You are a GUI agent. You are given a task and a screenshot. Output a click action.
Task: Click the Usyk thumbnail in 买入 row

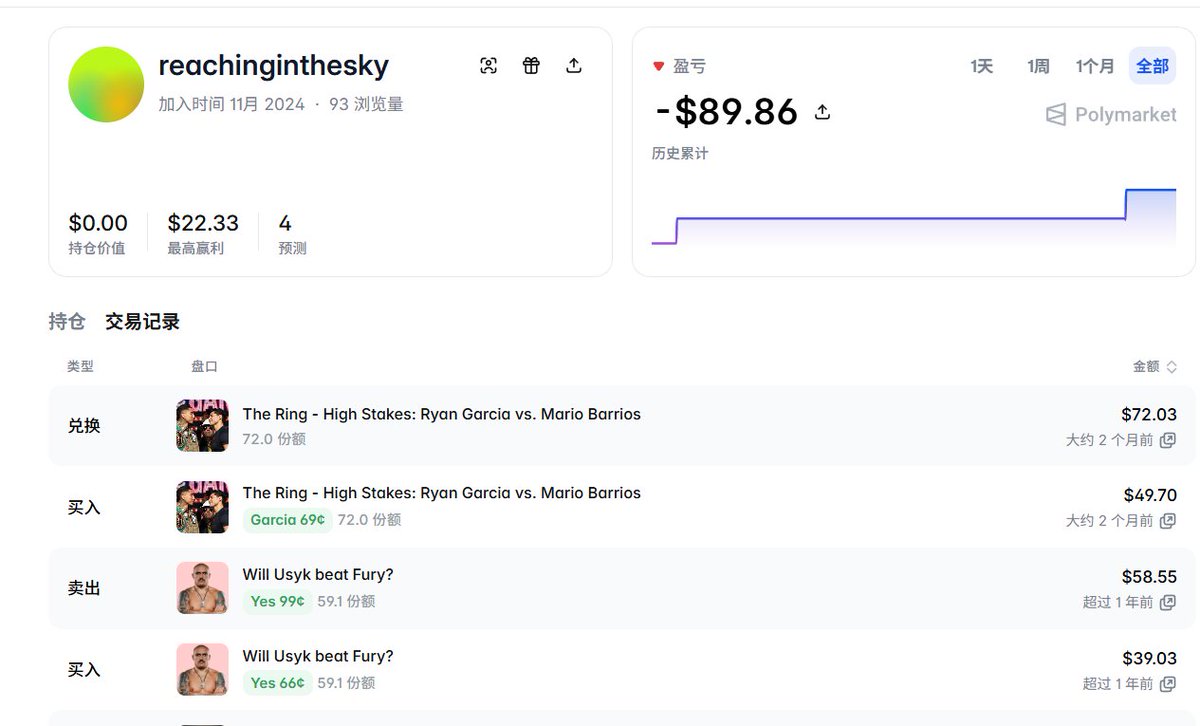(202, 669)
